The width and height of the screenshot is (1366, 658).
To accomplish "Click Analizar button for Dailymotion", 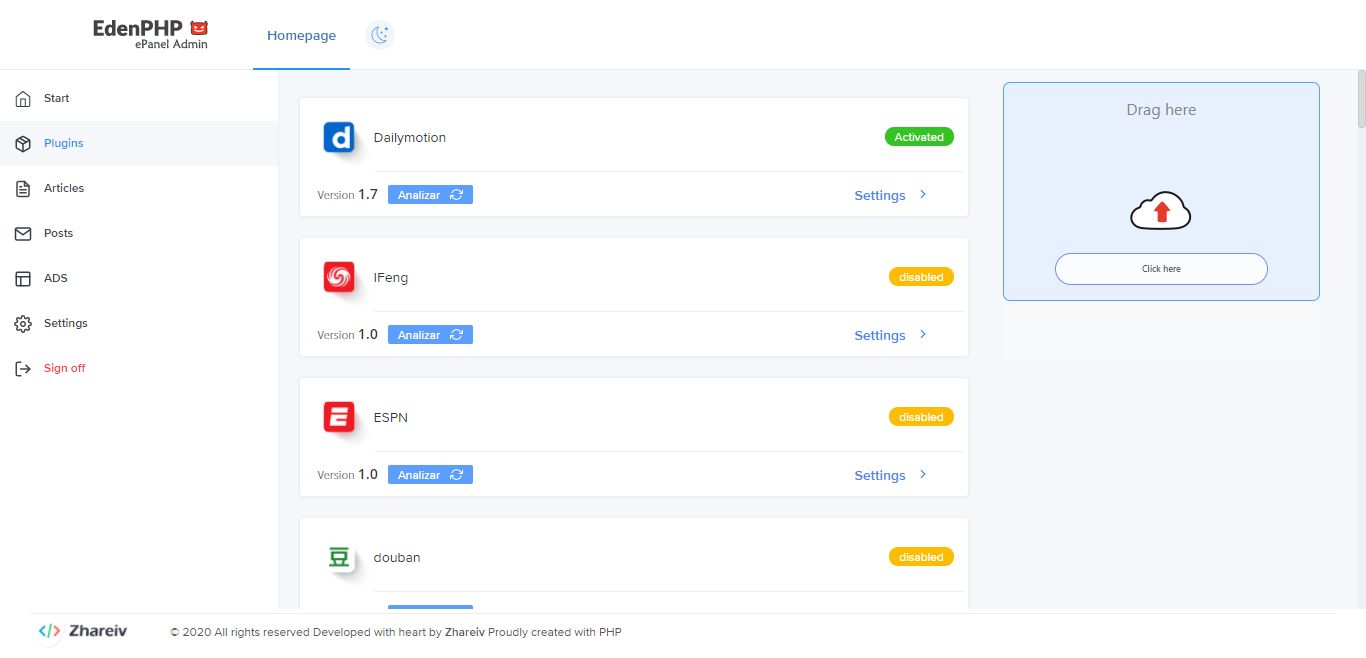I will coord(430,195).
